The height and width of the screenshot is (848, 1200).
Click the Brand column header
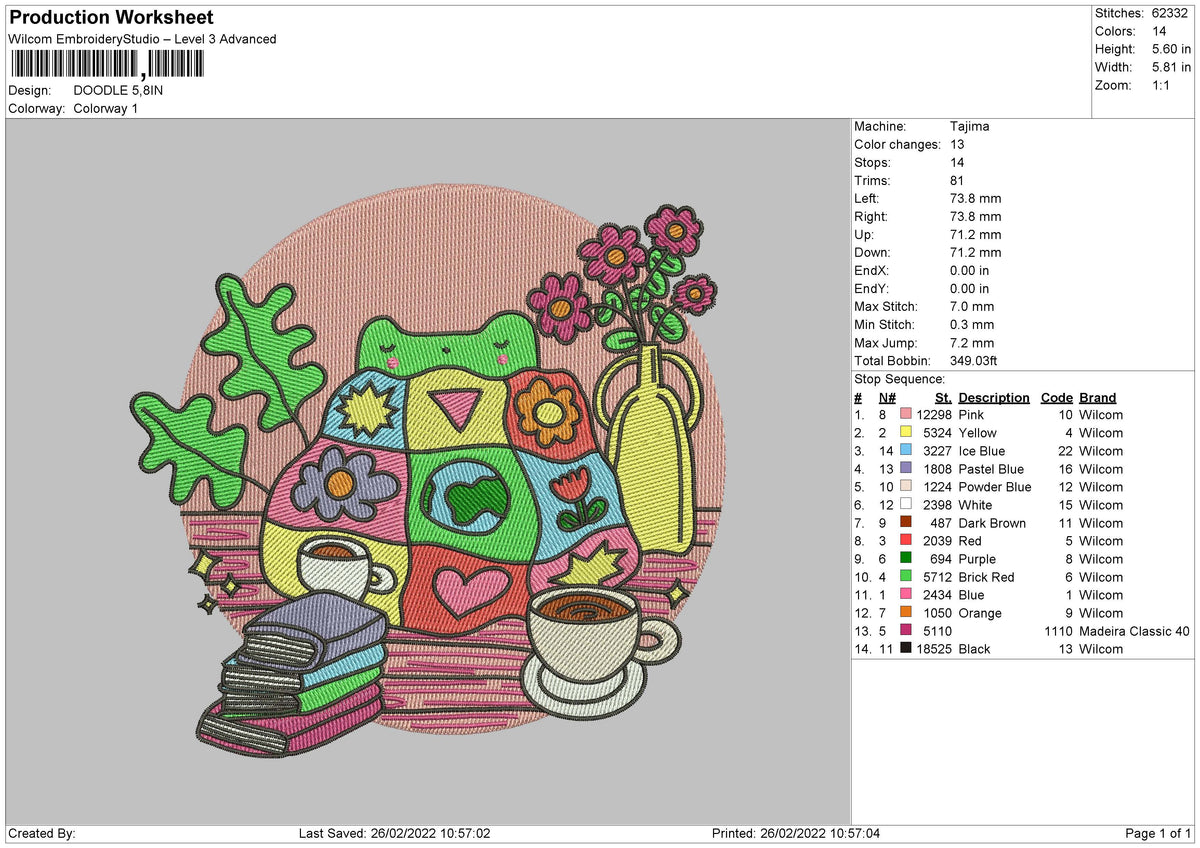(x=1098, y=397)
